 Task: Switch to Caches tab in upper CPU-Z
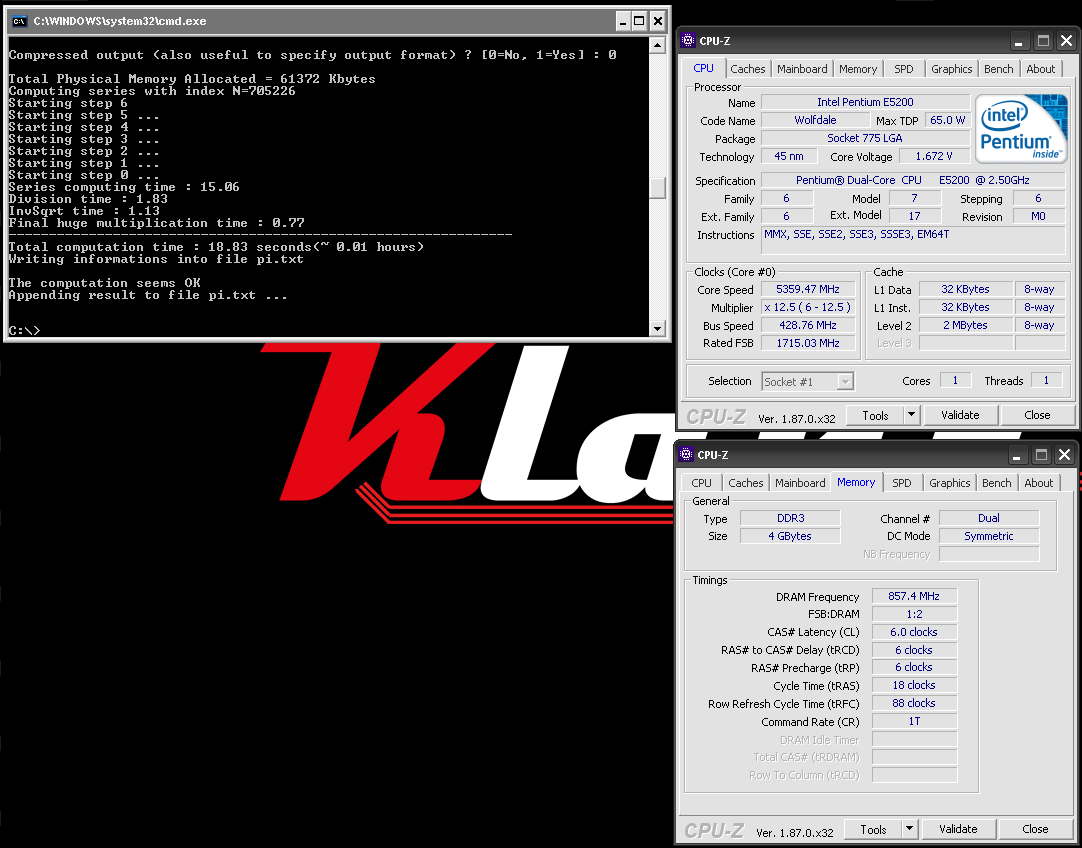tap(748, 69)
